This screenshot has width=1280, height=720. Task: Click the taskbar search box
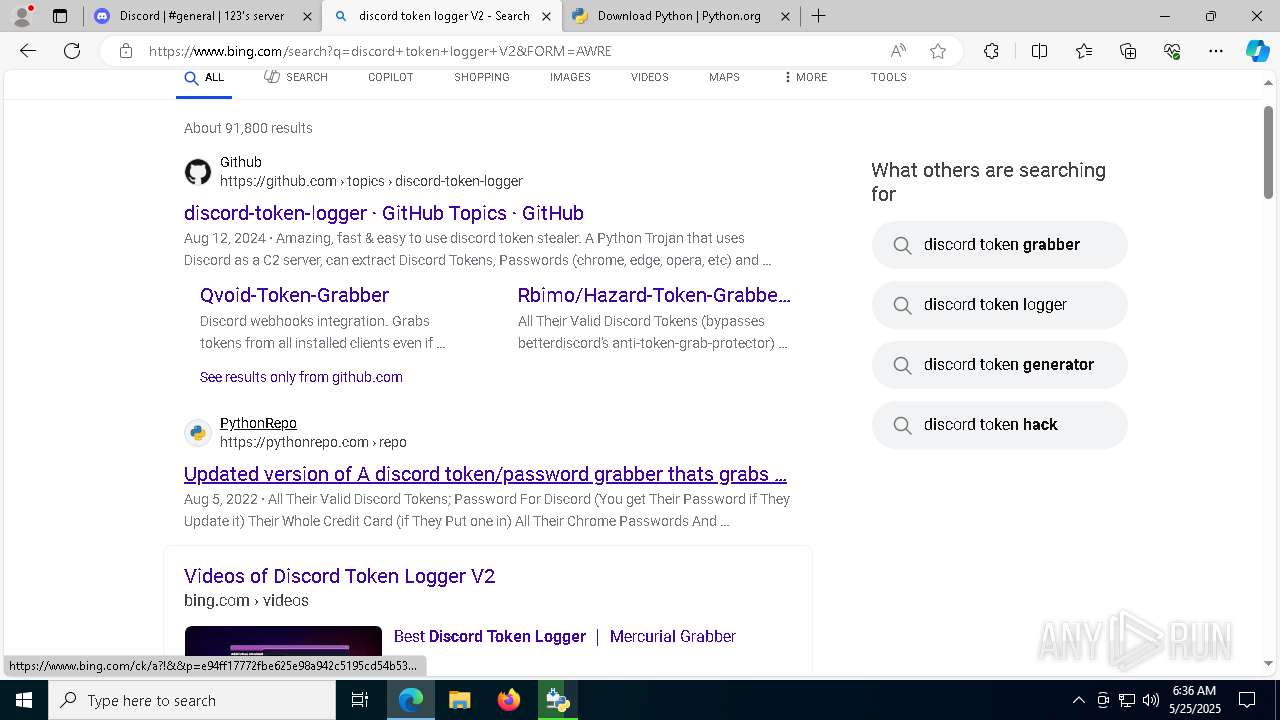coord(192,700)
